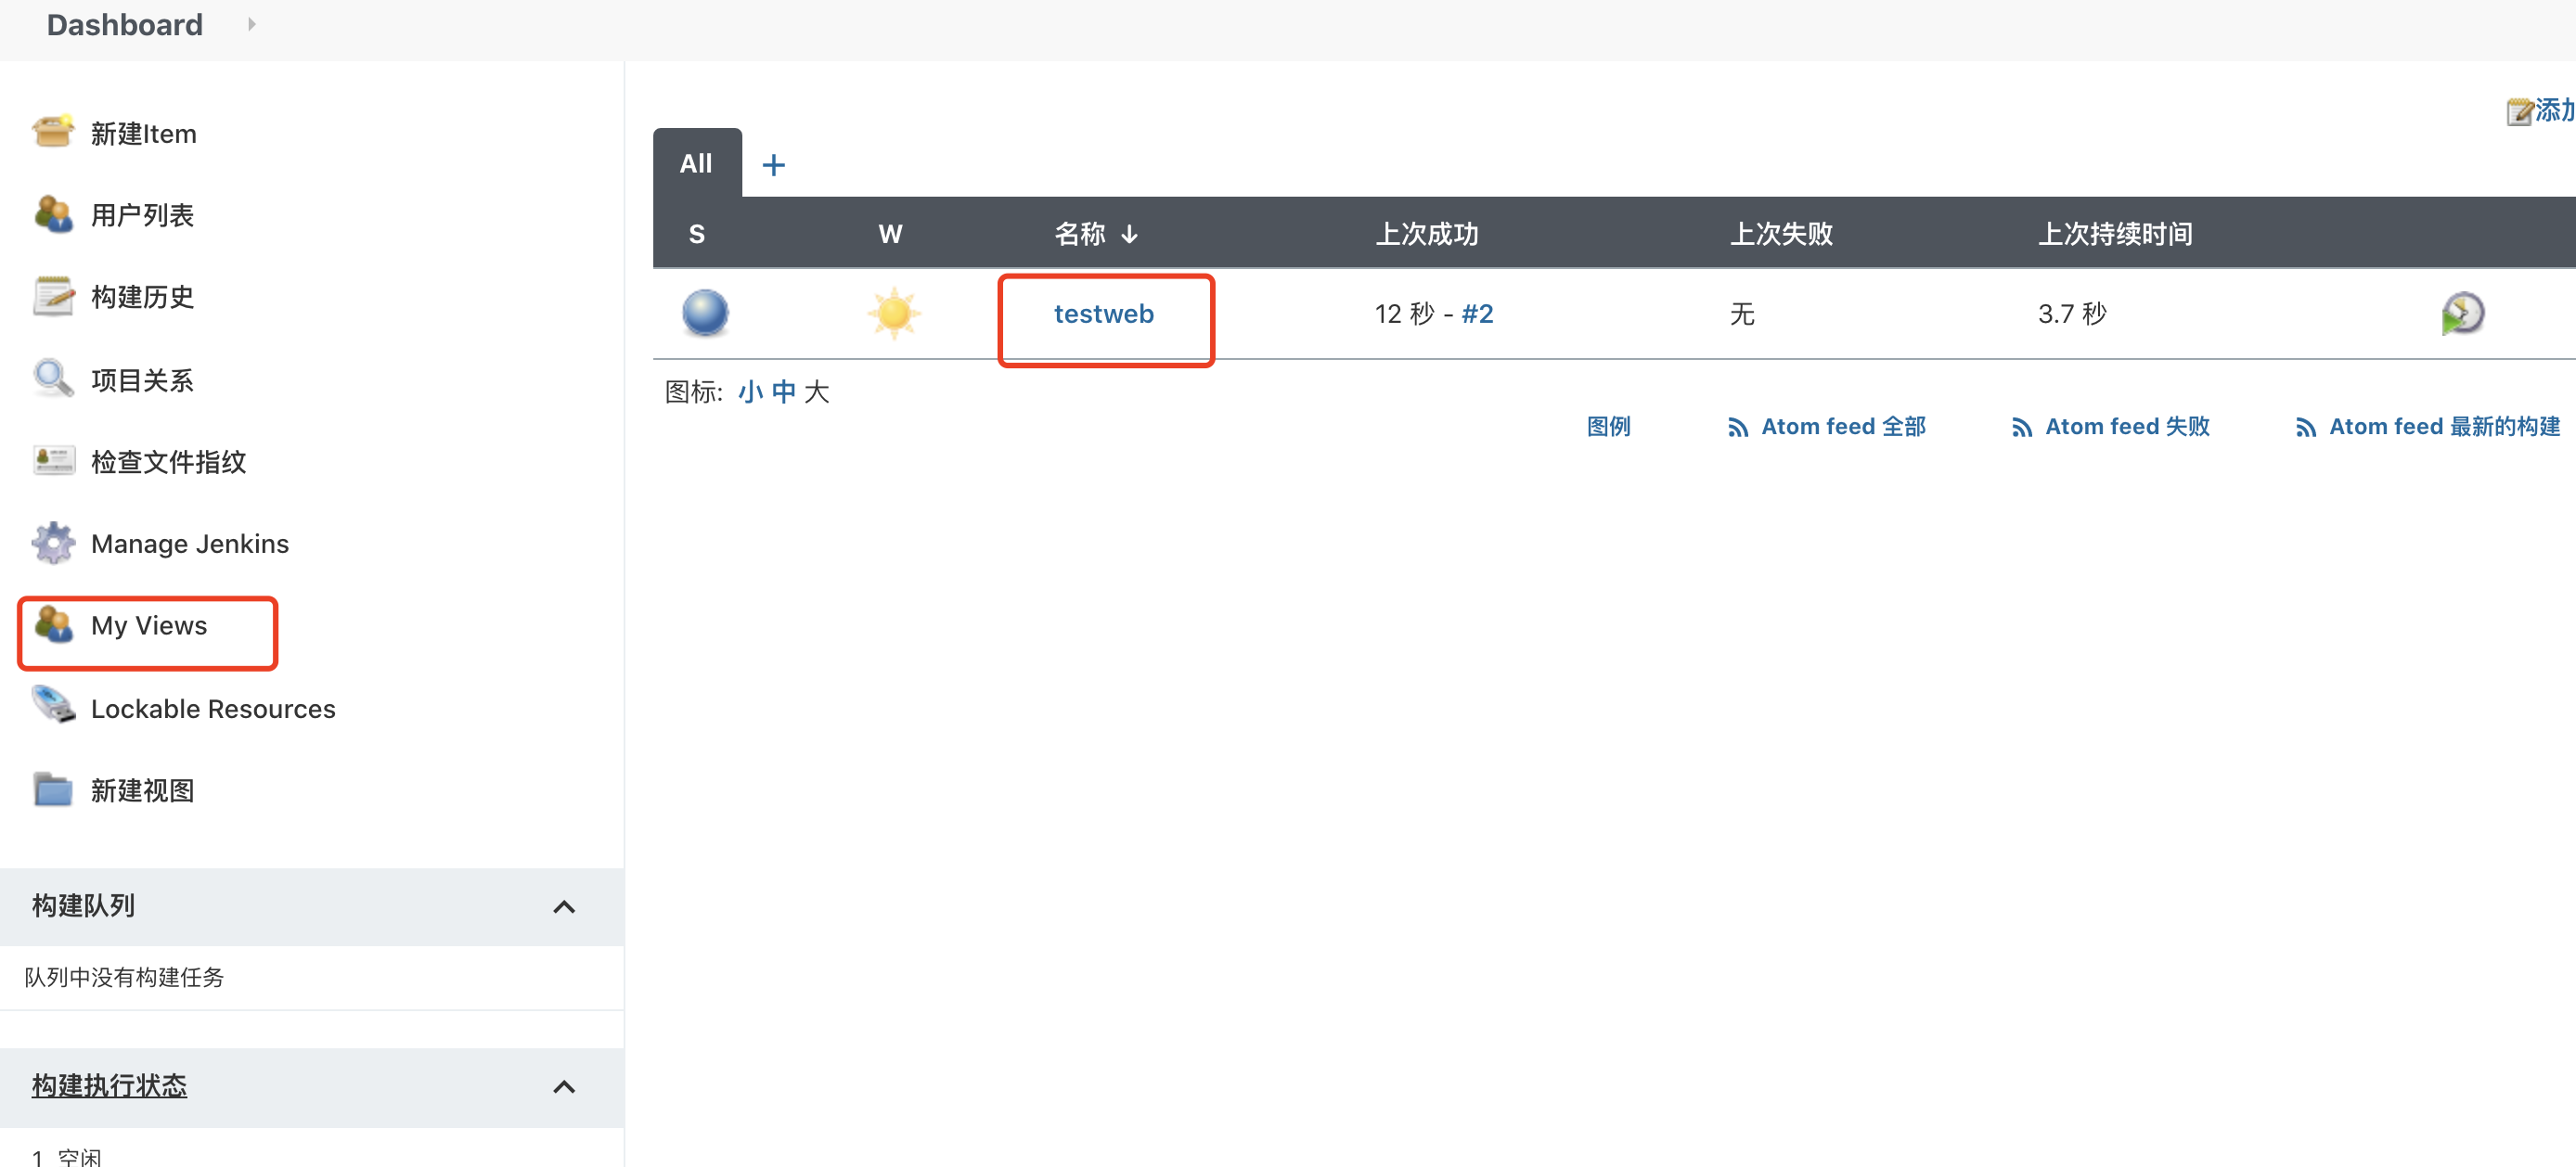Image resolution: width=2576 pixels, height=1167 pixels.
Task: Set icon size to 中
Action: pos(783,391)
